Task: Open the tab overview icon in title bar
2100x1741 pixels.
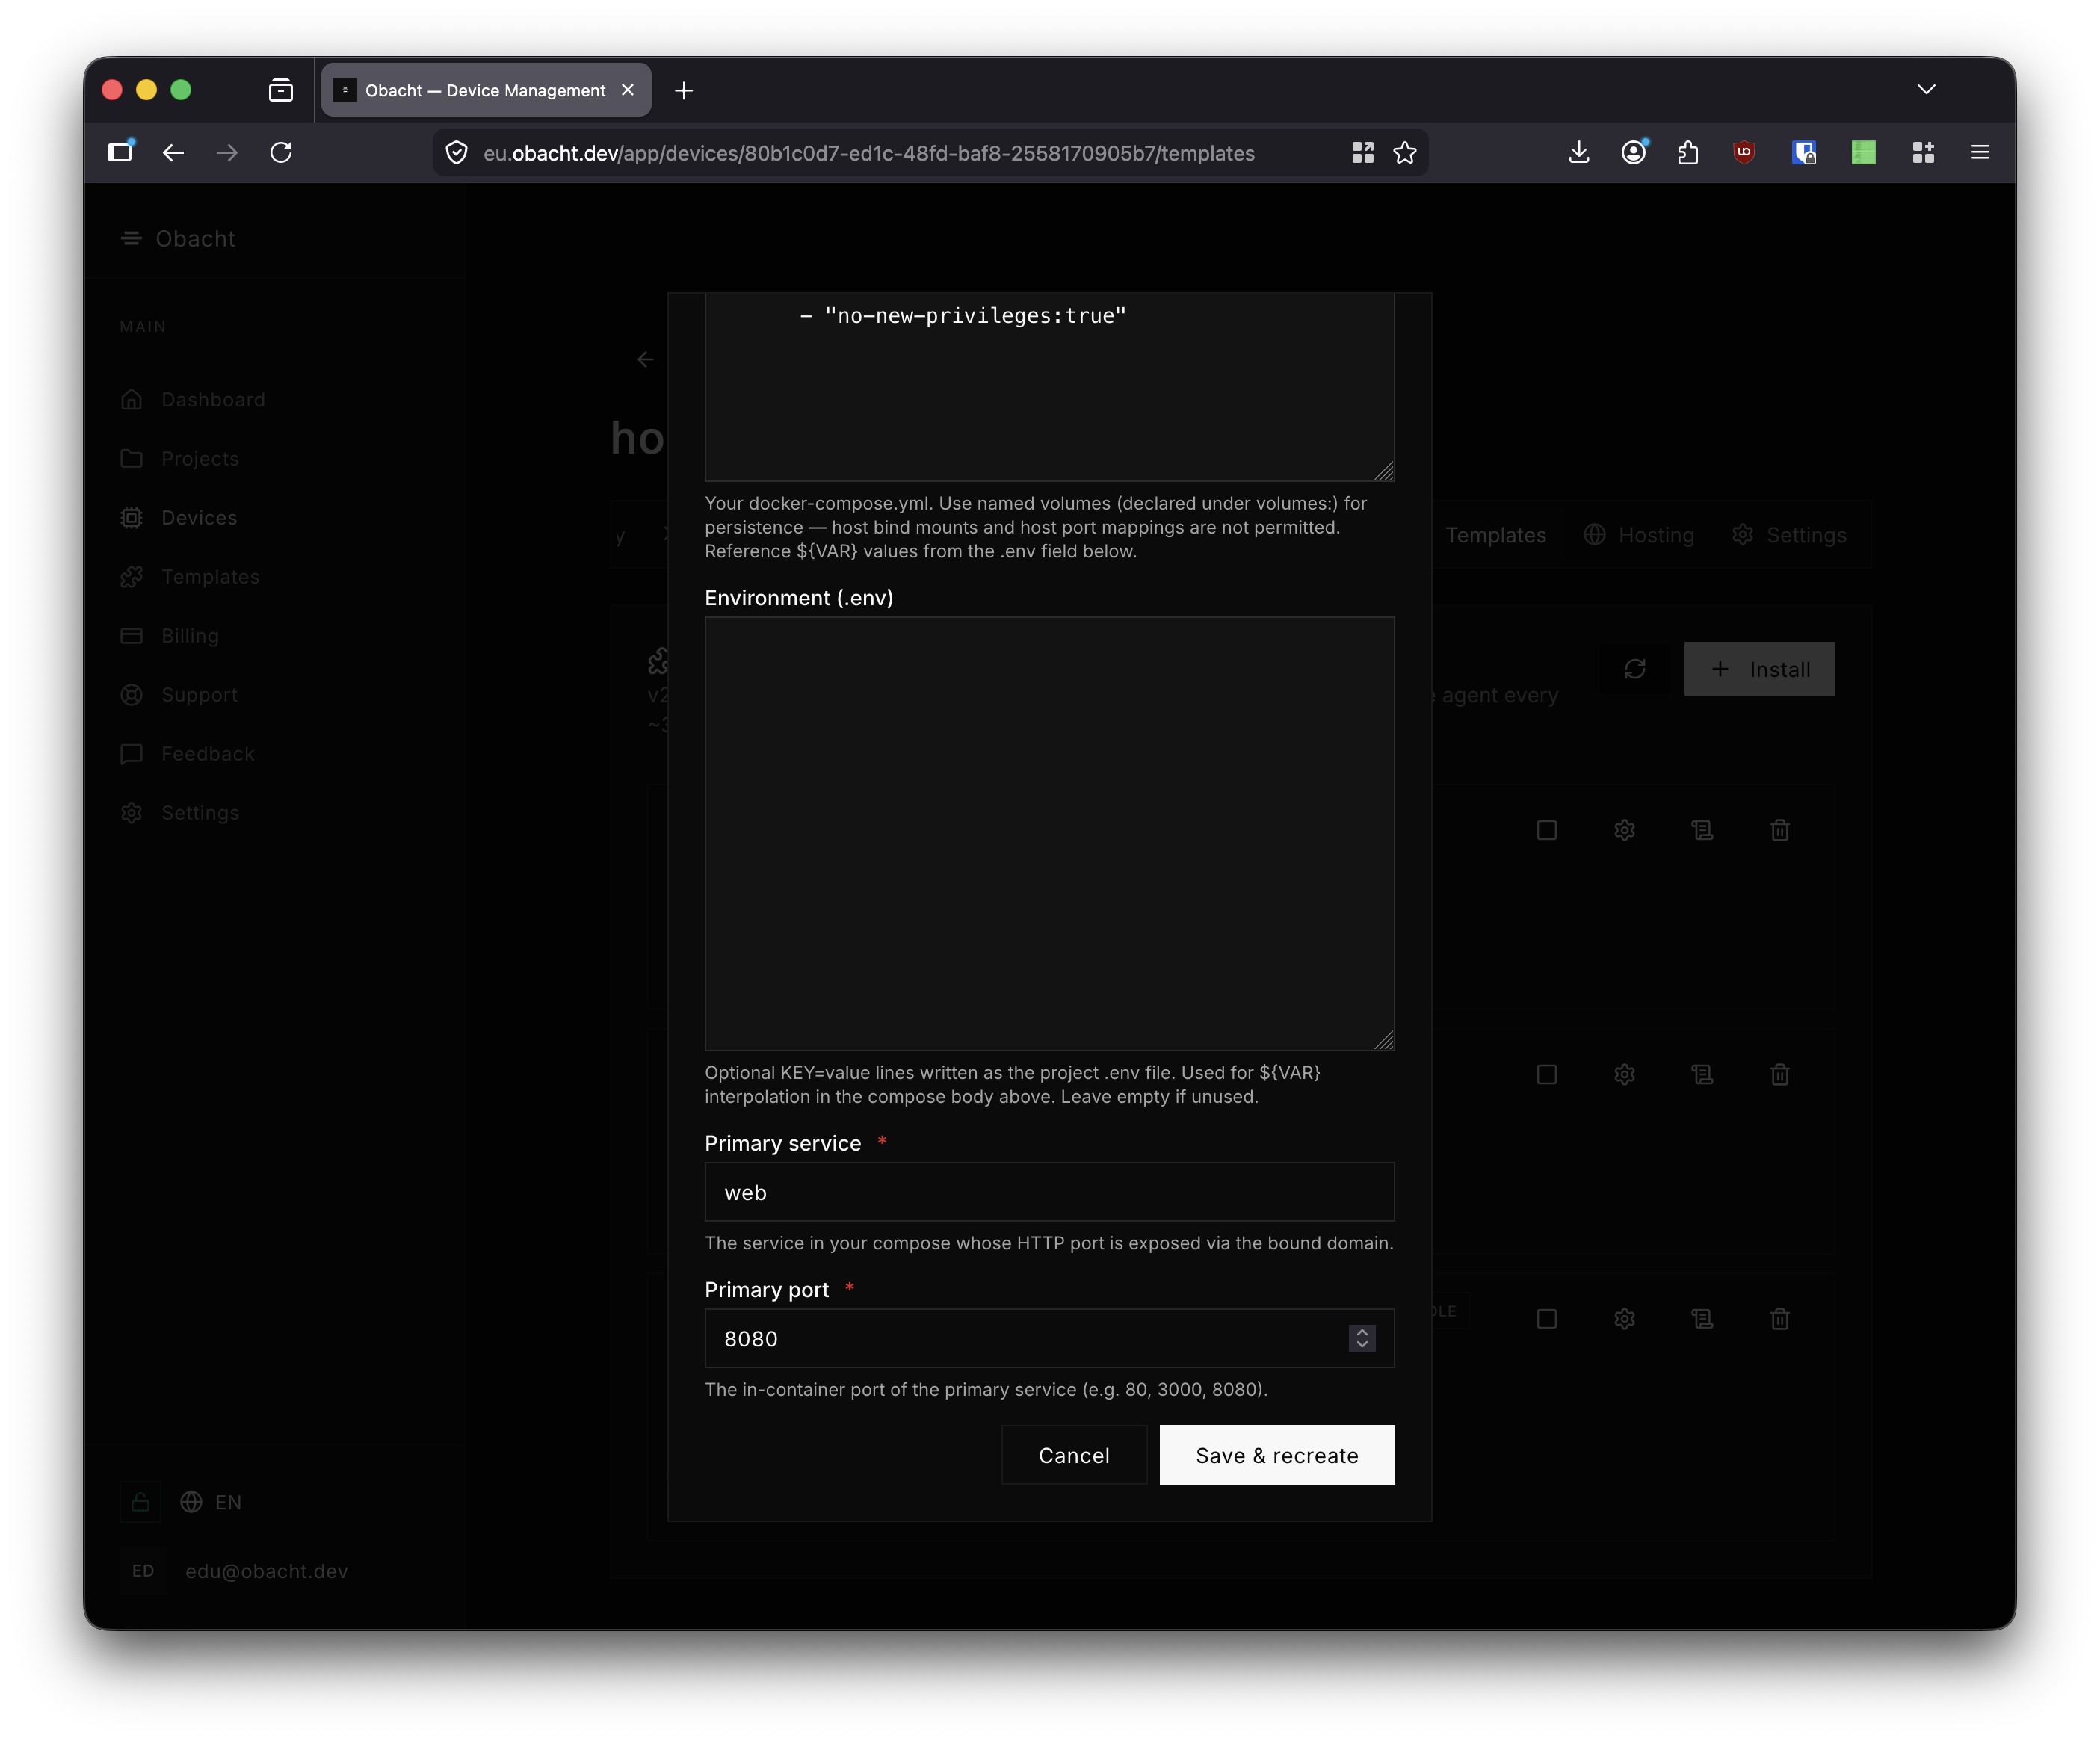Action: [281, 90]
